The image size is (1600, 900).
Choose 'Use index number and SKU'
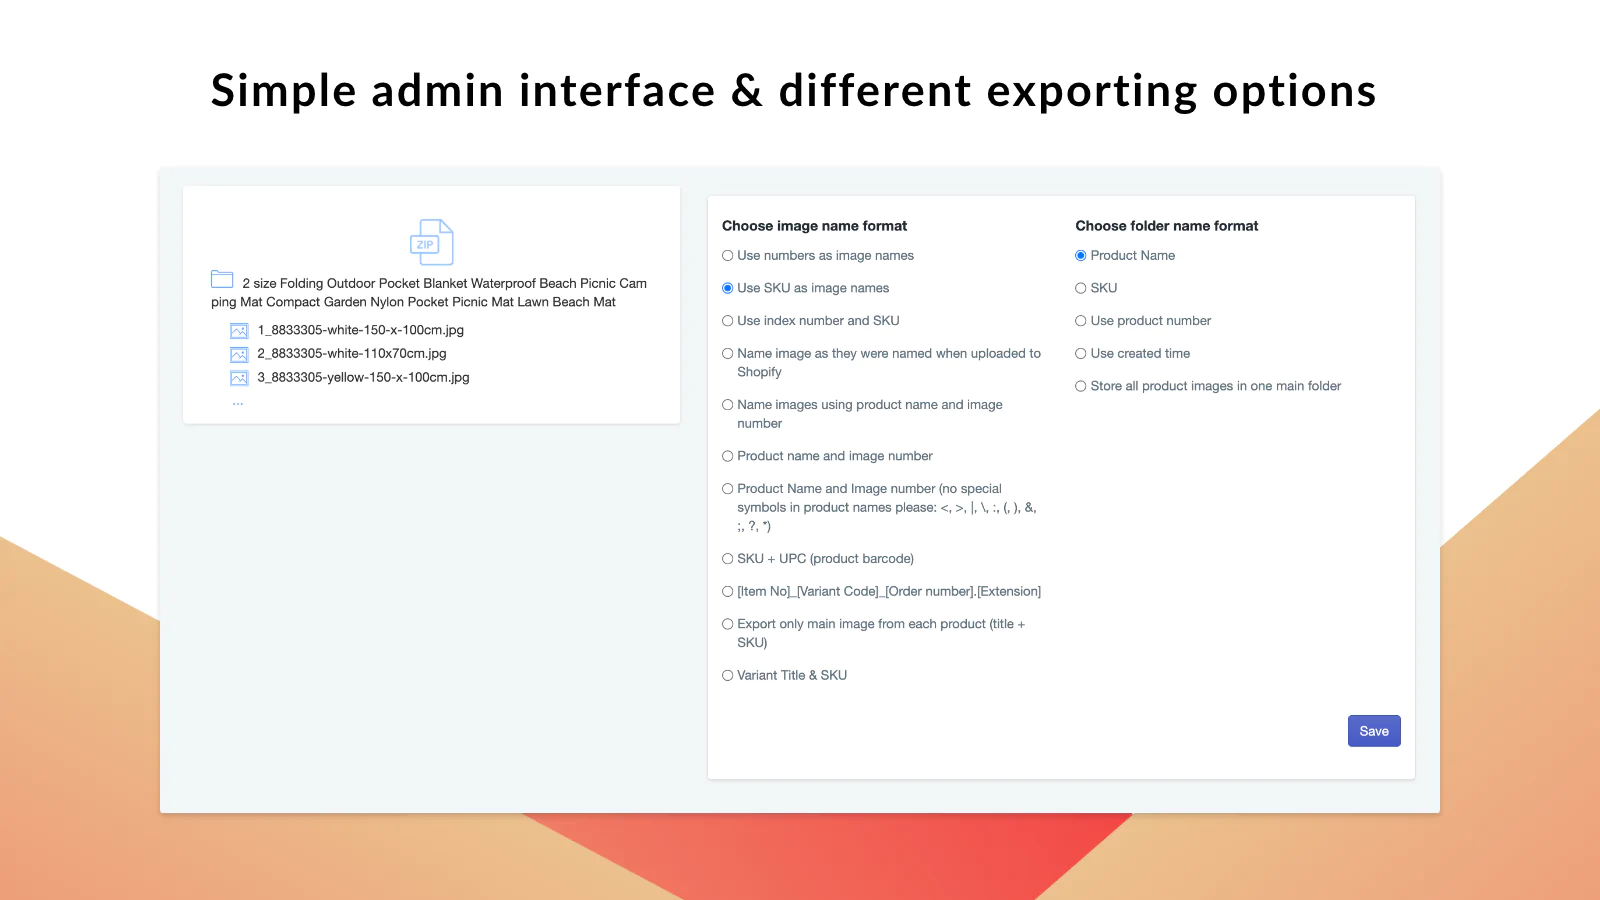(x=728, y=321)
